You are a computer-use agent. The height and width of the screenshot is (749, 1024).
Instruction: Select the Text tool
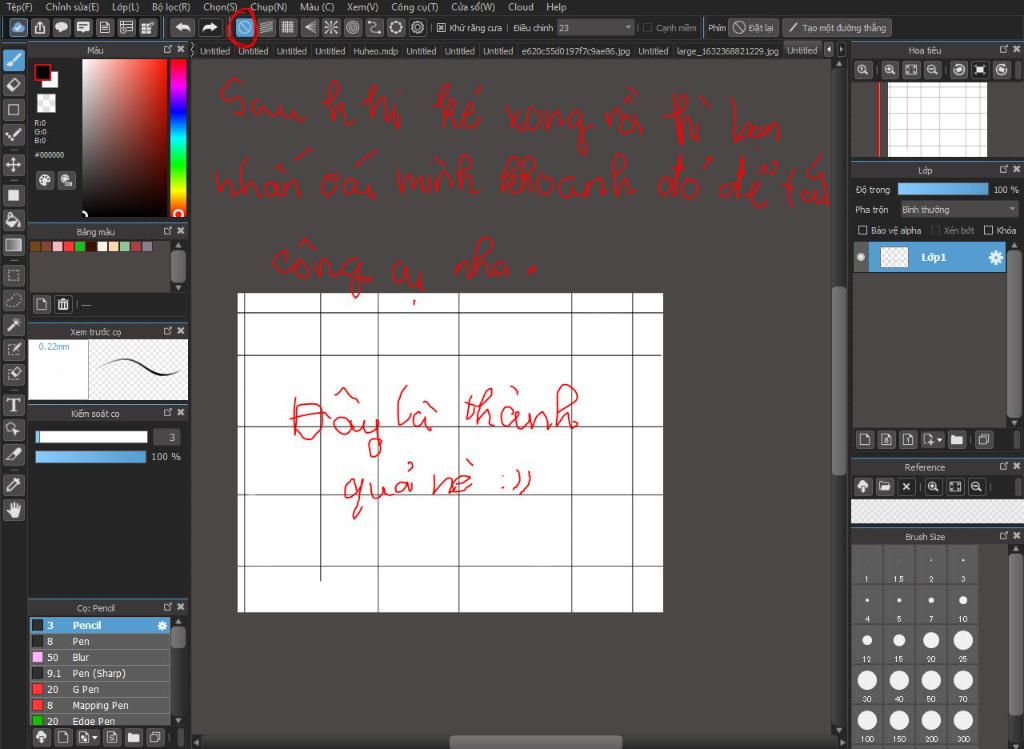pos(14,405)
